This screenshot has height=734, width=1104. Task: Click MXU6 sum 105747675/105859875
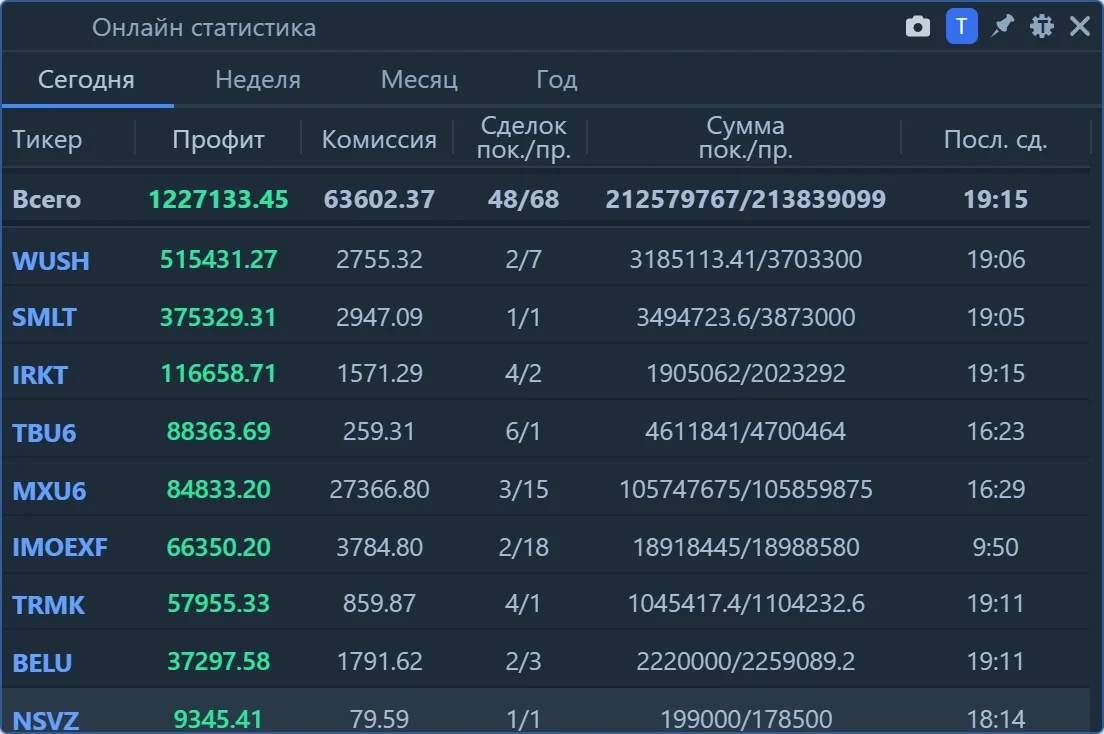click(746, 489)
